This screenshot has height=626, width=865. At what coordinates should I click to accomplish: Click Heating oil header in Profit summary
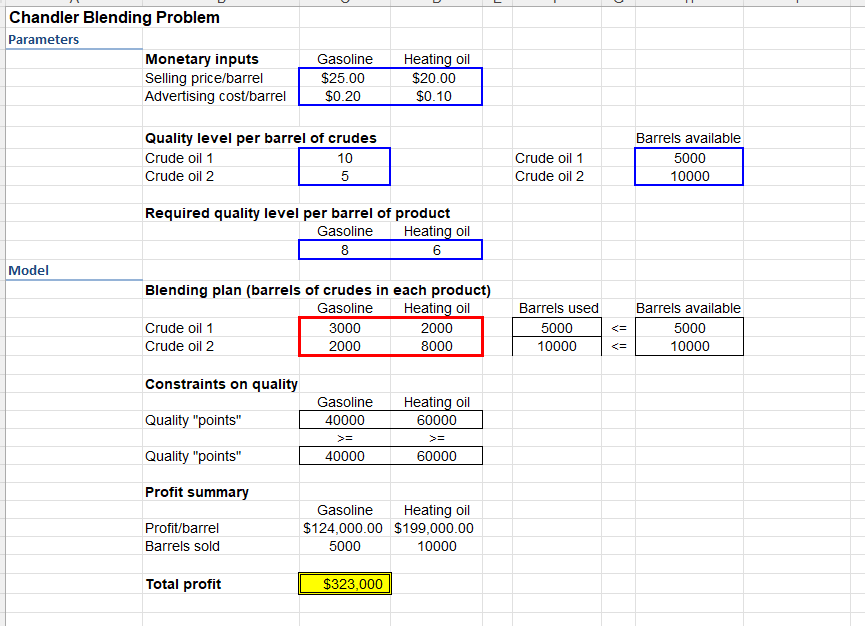436,510
